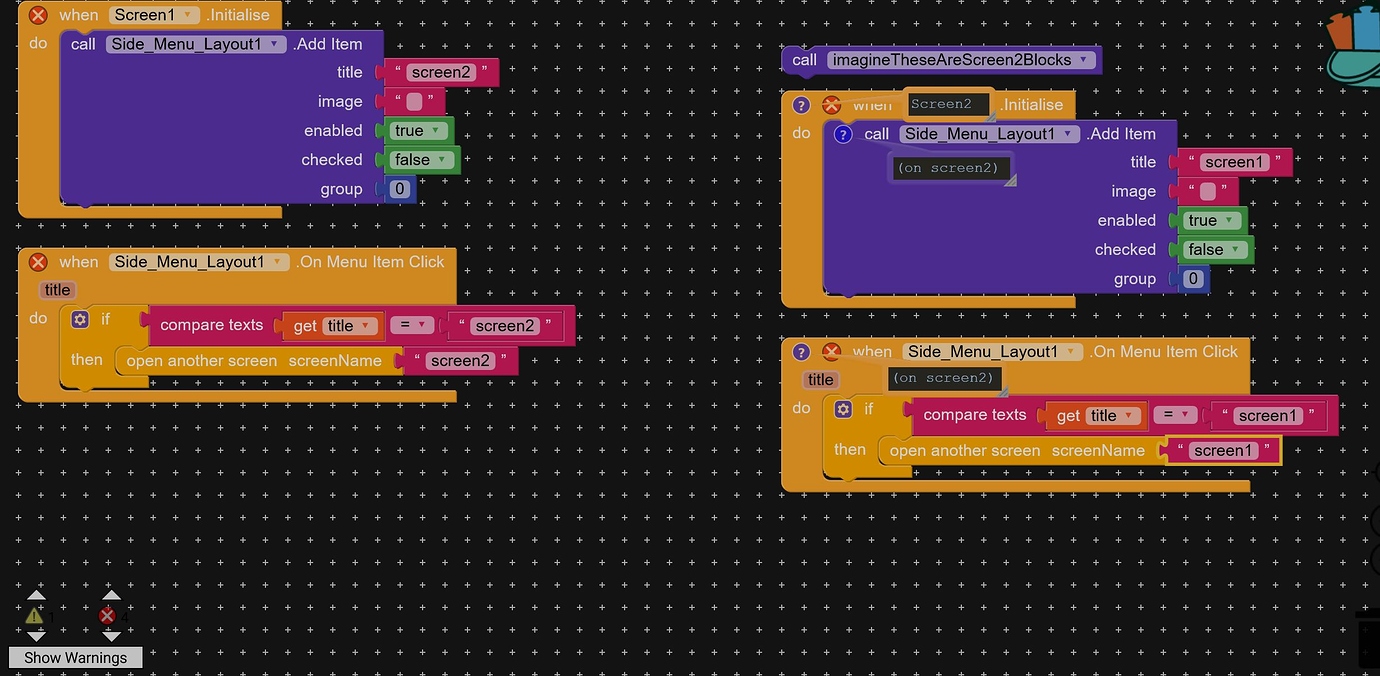Click the screen2 text string to edit it

click(x=443, y=72)
